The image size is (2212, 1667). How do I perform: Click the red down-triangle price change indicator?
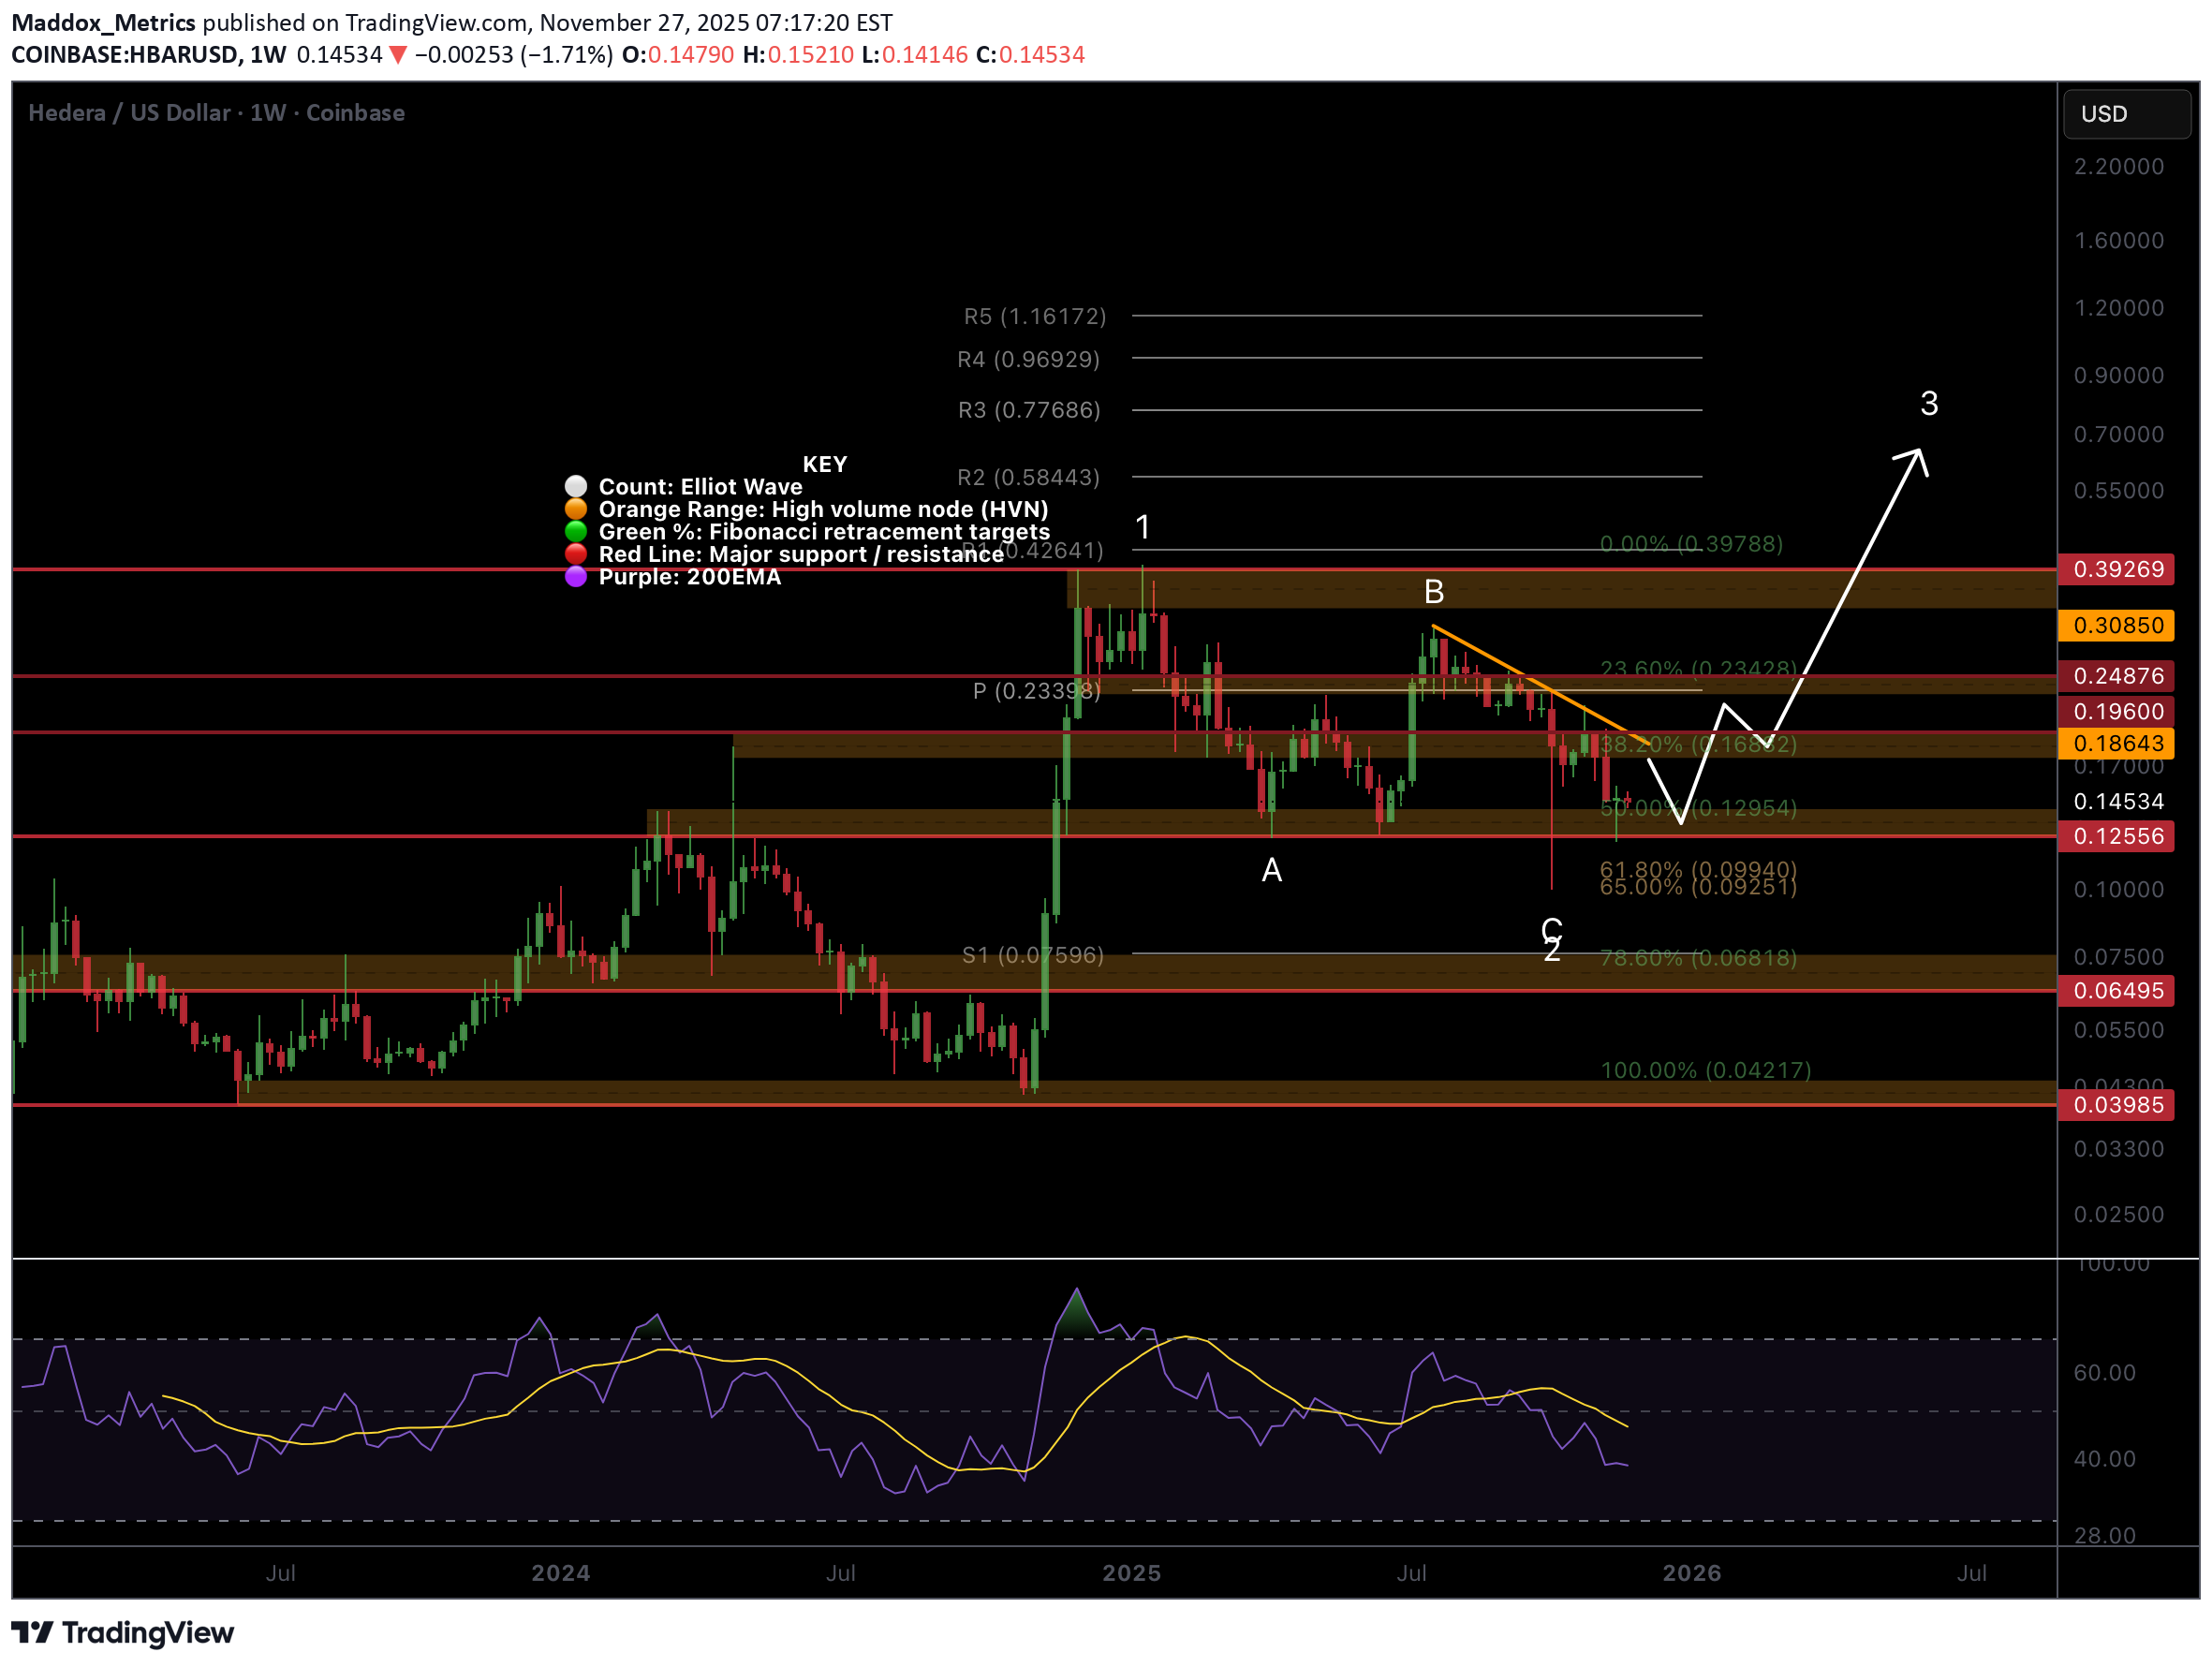coord(398,55)
